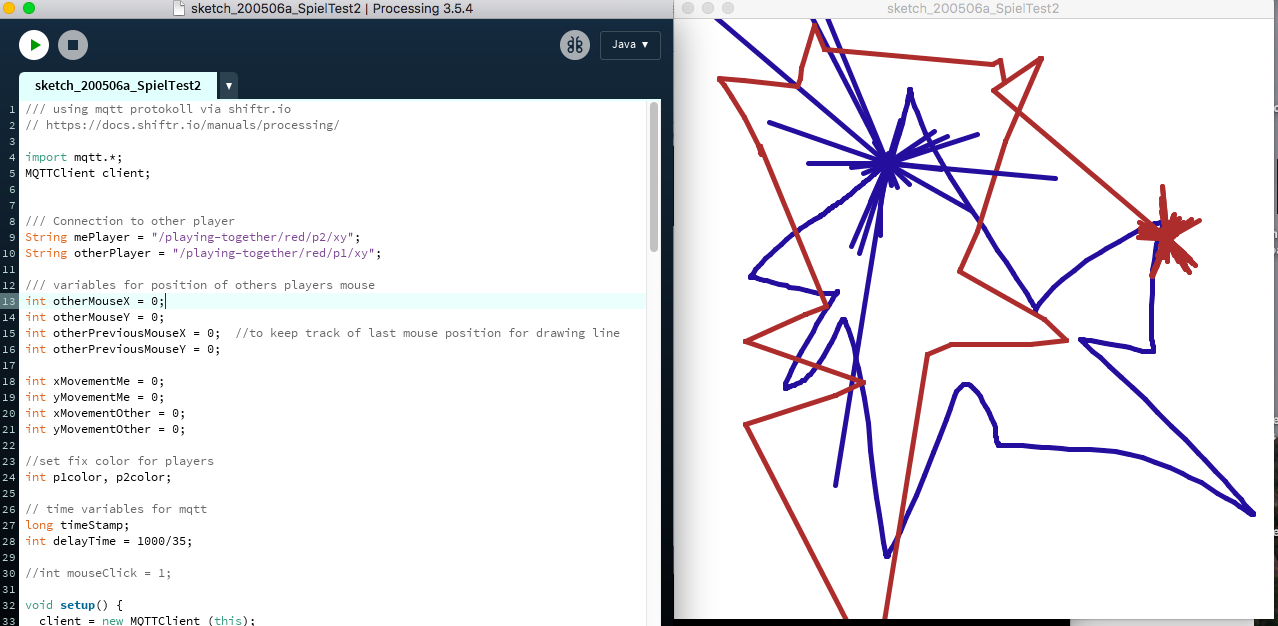The height and width of the screenshot is (626, 1278).
Task: Click the code editor vertical scrollbar
Action: (x=654, y=178)
